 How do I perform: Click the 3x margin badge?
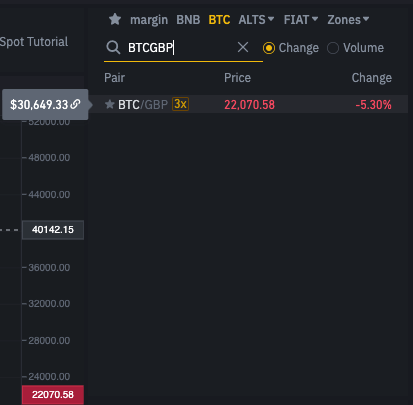click(180, 104)
